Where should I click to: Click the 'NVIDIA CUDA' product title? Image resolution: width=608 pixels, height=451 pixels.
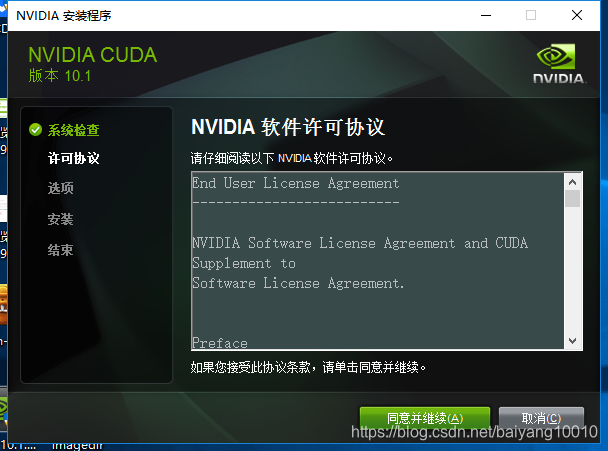93,55
